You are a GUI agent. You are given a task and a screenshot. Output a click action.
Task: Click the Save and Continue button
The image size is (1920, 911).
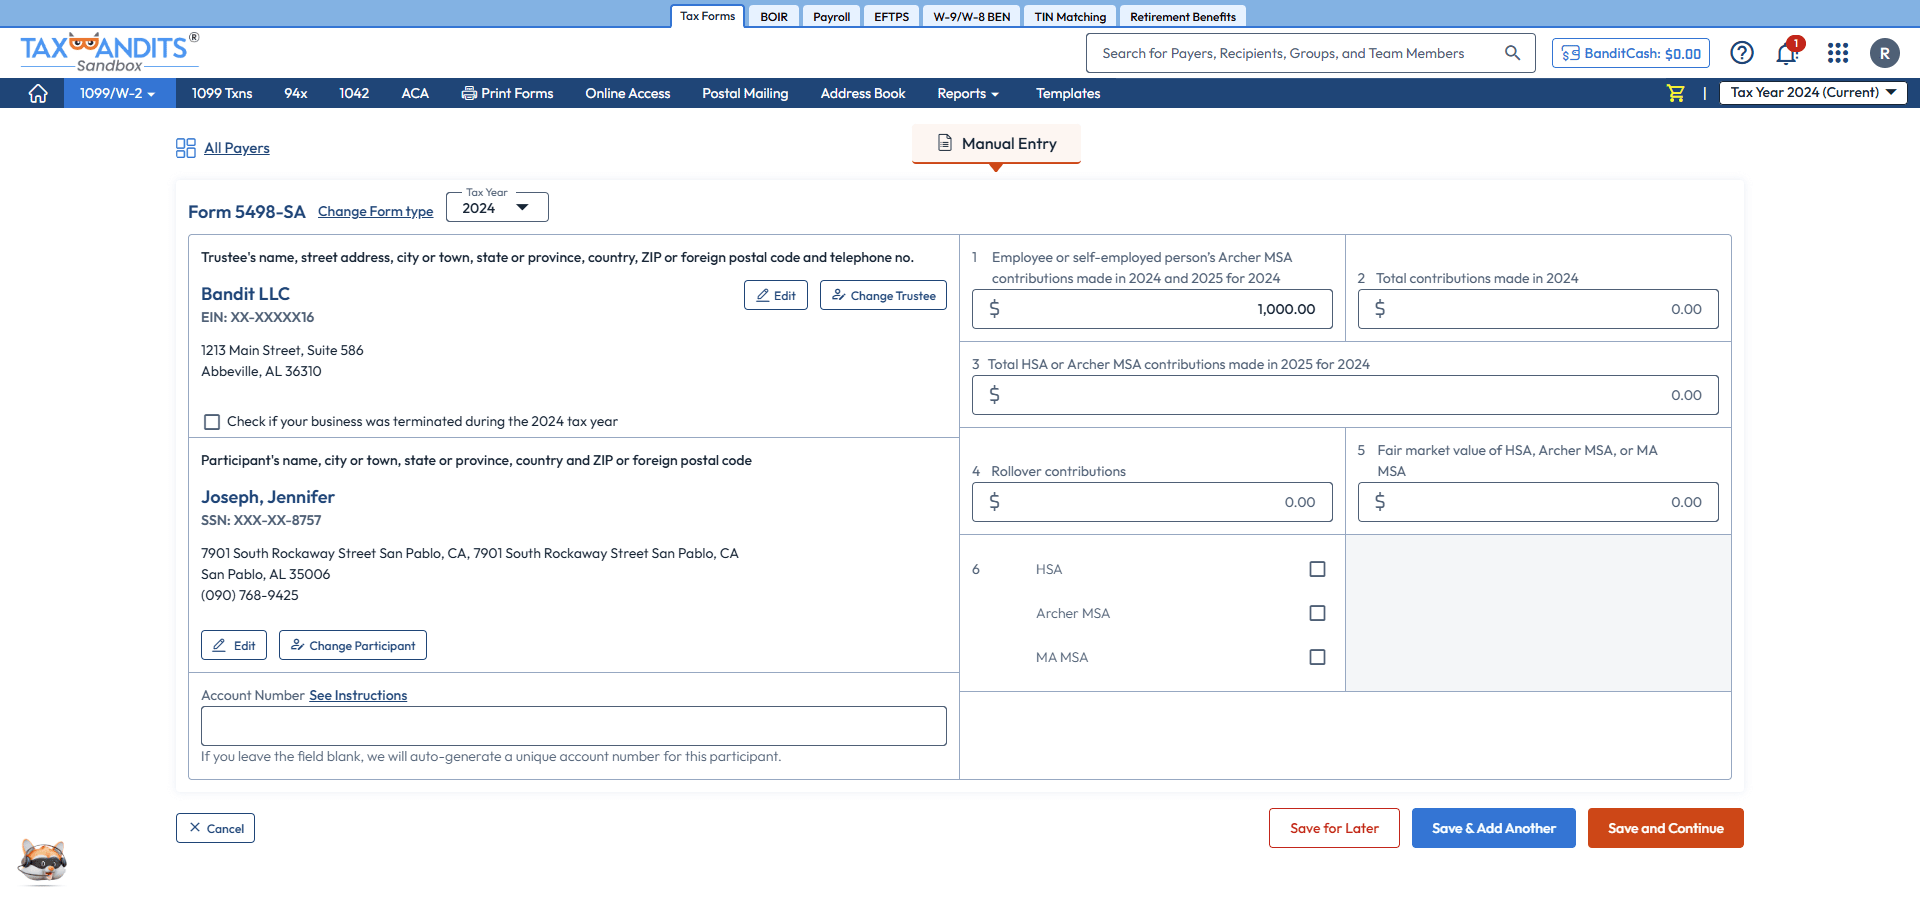tap(1664, 828)
